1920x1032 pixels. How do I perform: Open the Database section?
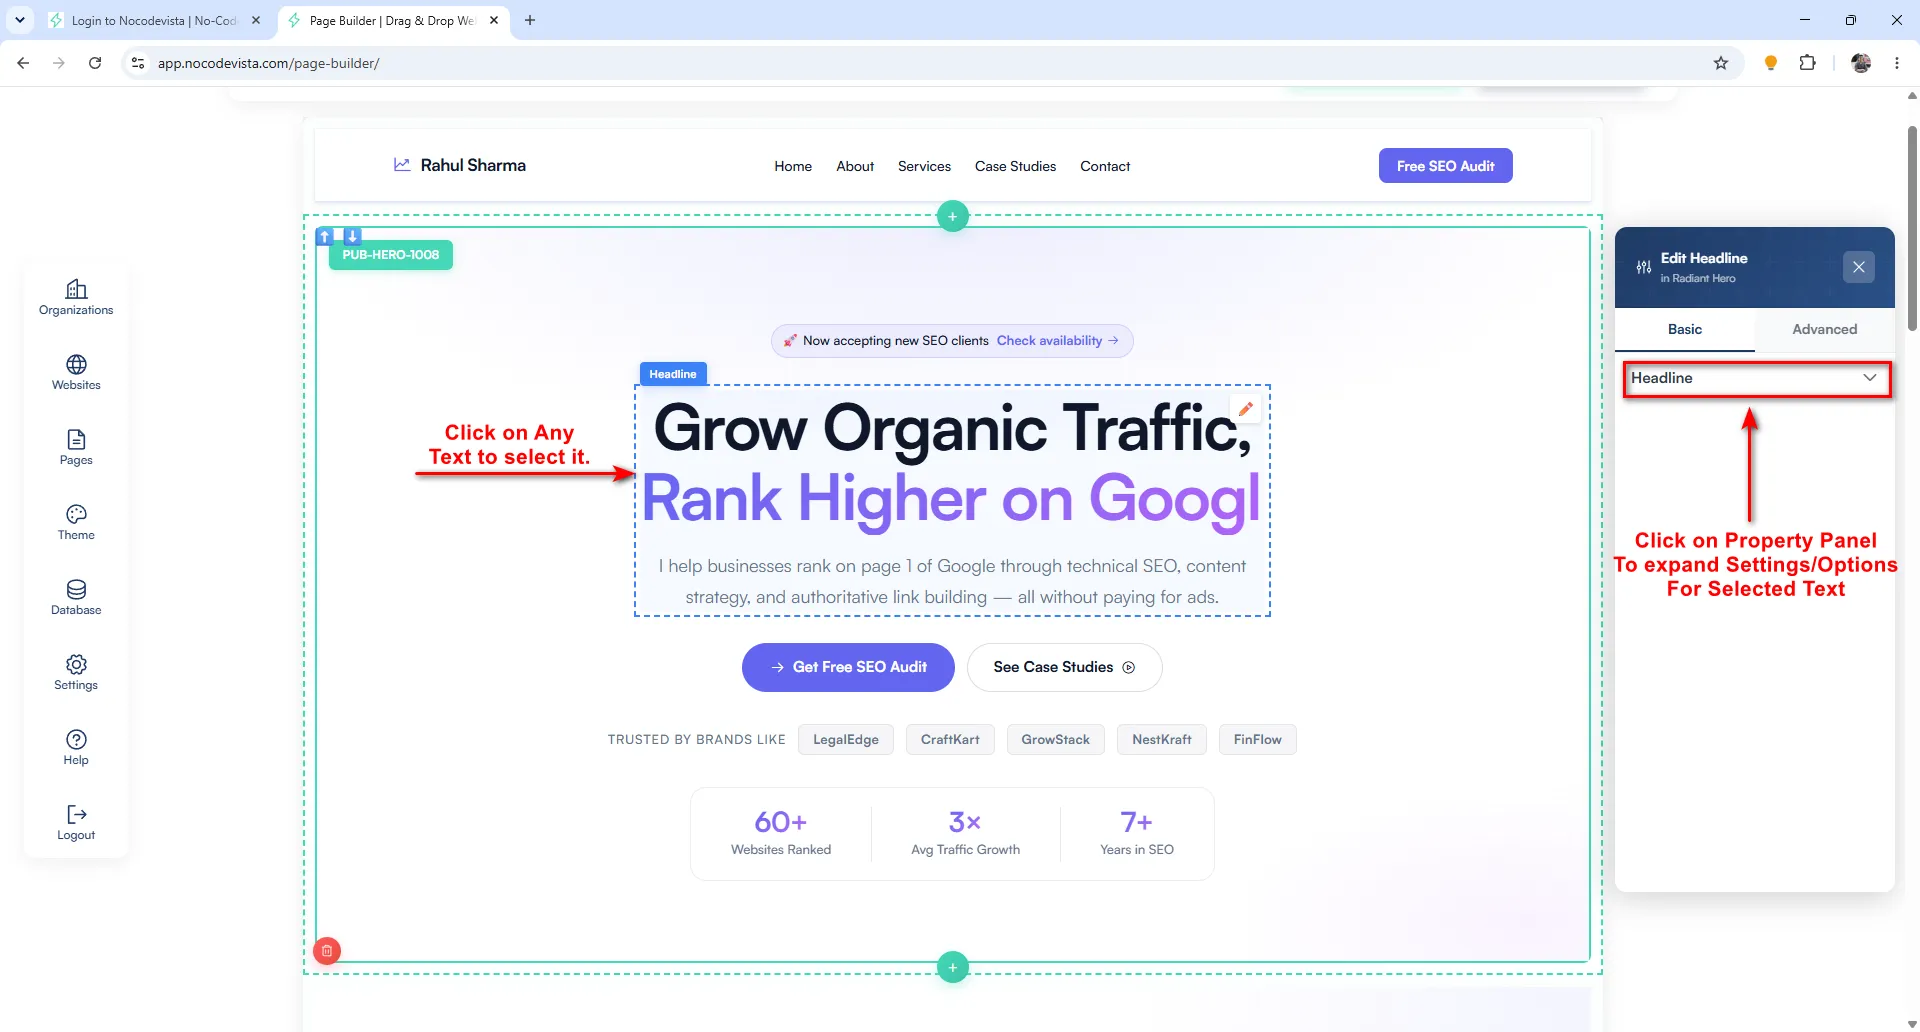[x=76, y=598]
